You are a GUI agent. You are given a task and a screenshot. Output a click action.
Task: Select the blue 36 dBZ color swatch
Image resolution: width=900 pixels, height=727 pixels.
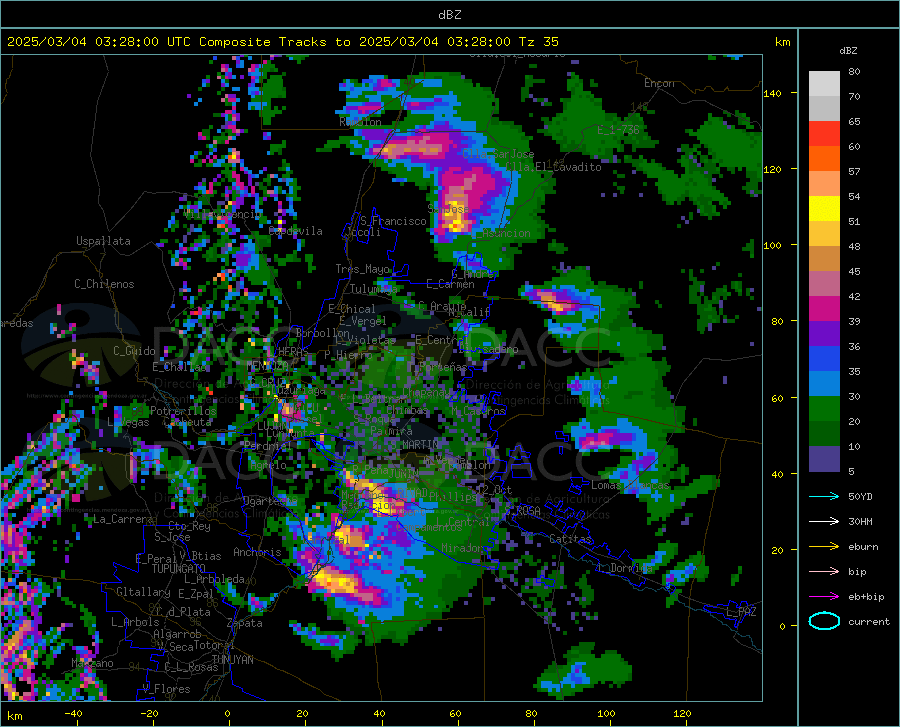tap(824, 359)
